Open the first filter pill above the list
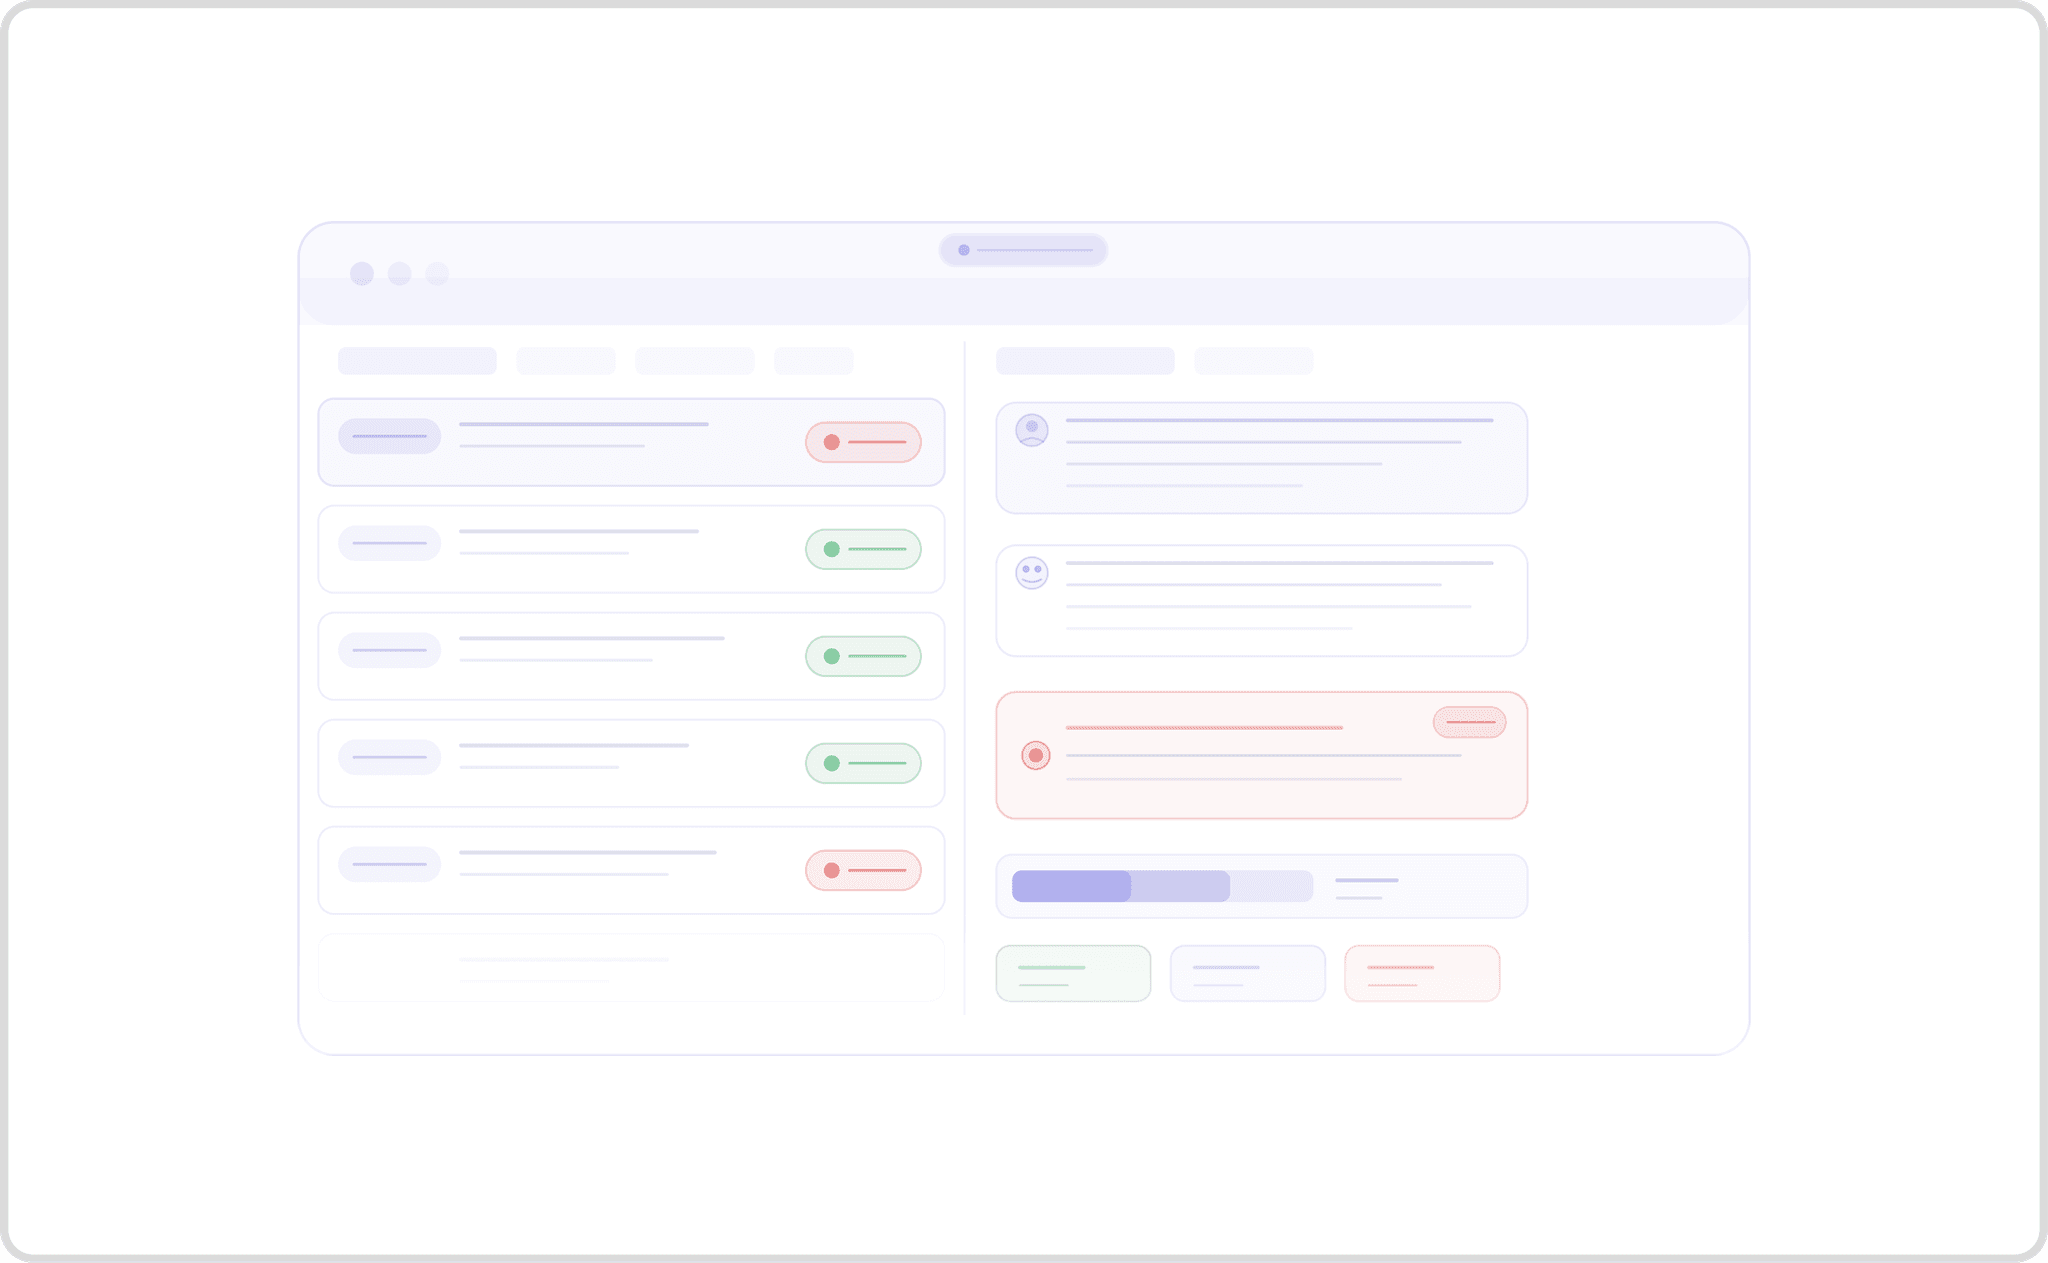The width and height of the screenshot is (2048, 1263). tap(416, 360)
